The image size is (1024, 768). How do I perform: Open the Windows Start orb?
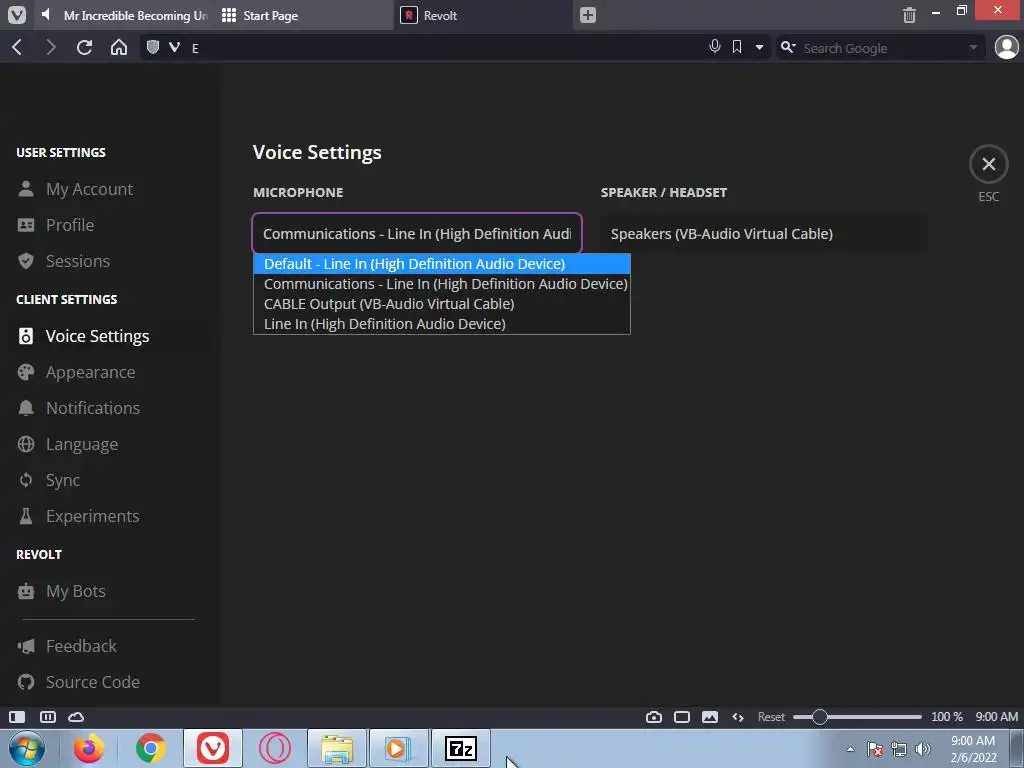point(27,748)
